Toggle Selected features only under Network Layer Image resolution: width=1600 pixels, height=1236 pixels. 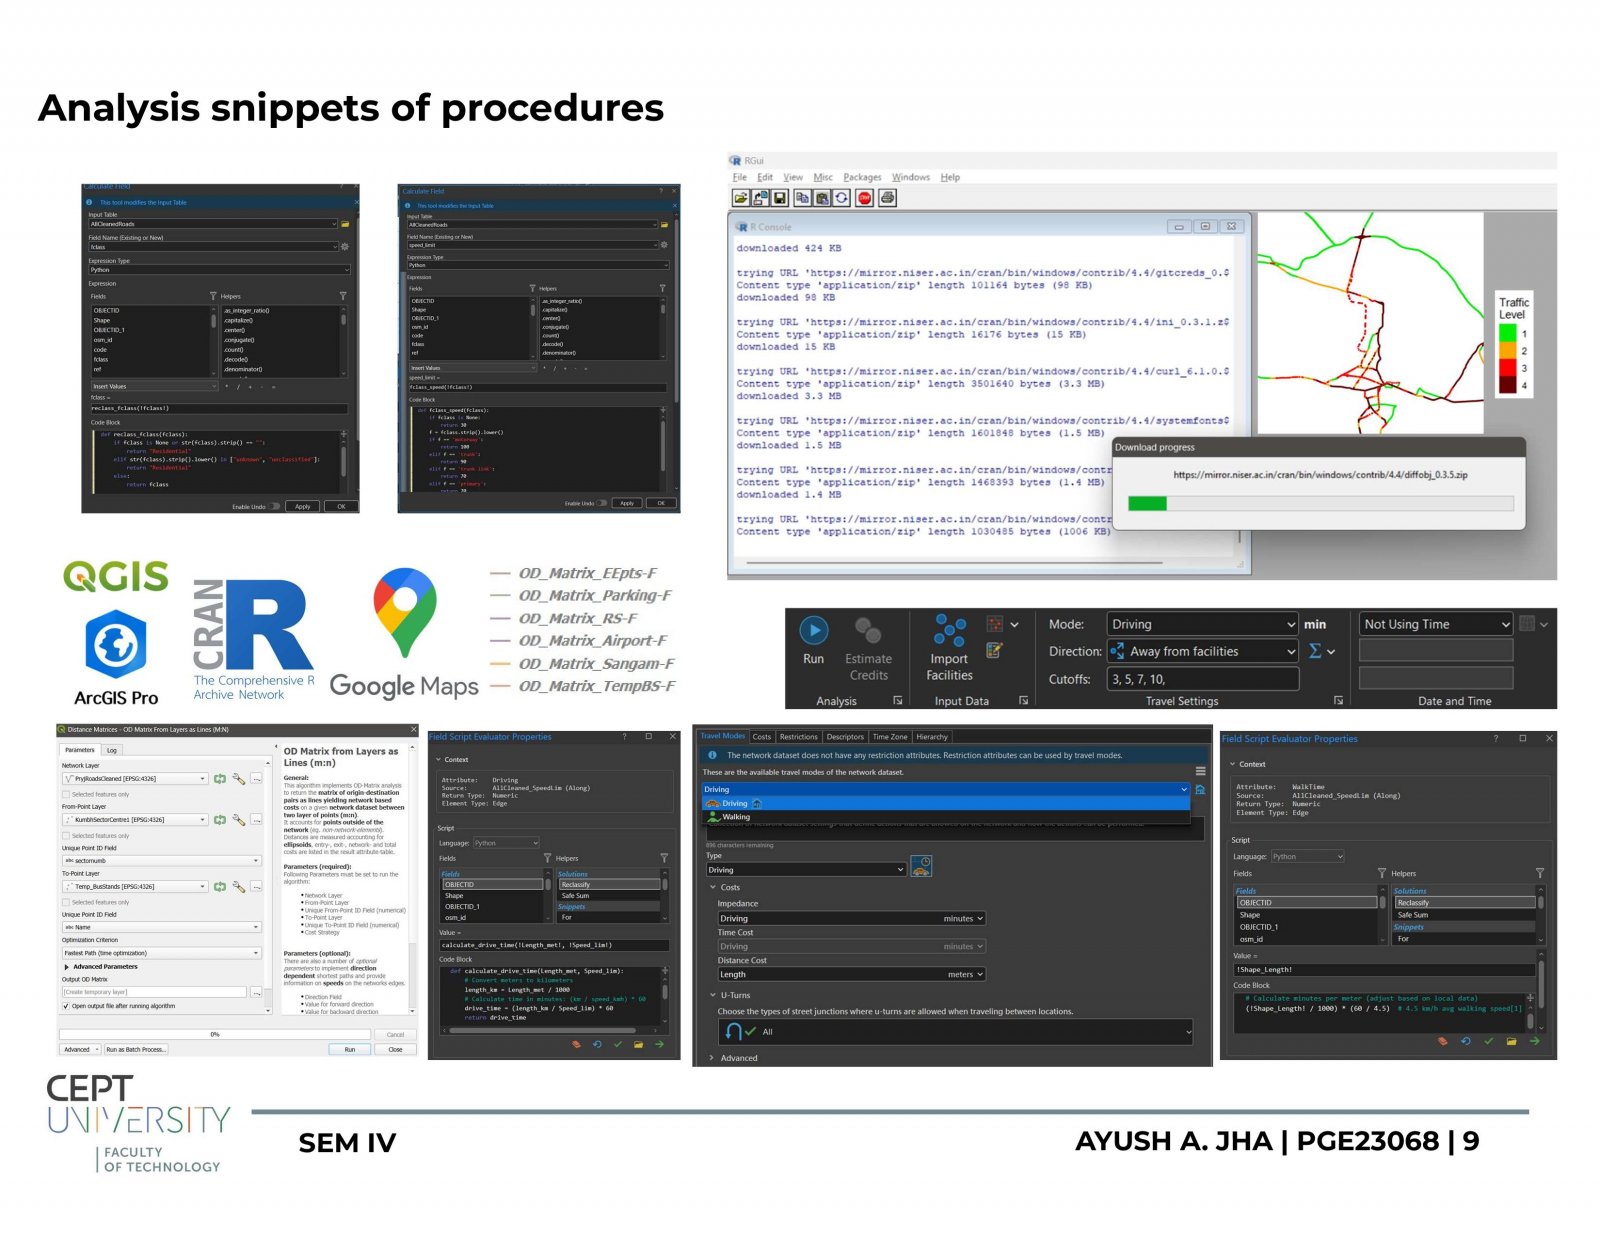[66, 795]
